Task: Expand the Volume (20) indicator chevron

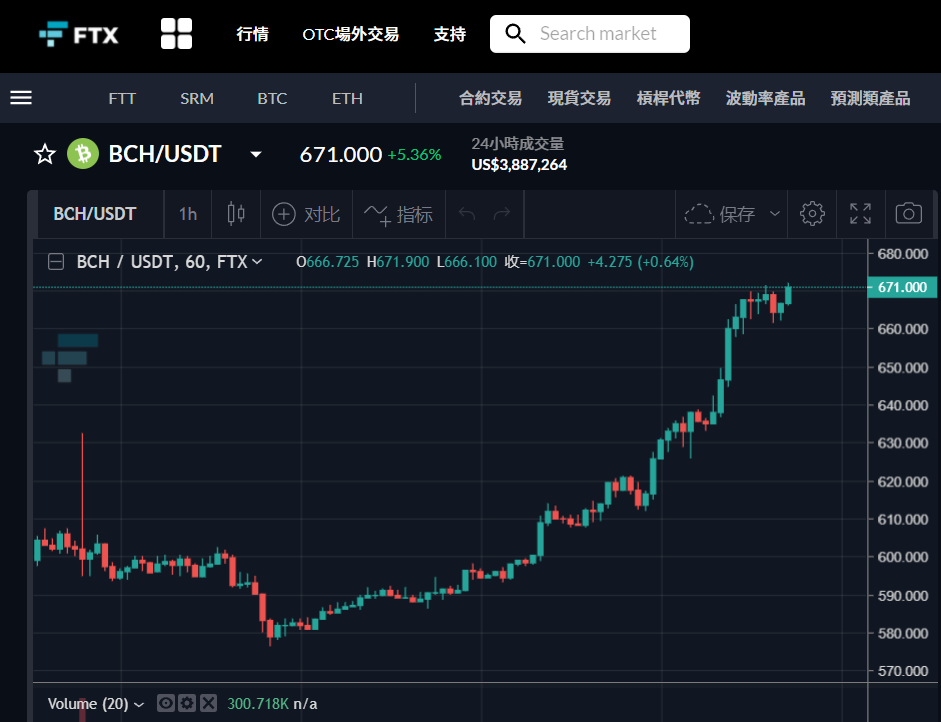Action: coord(139,704)
